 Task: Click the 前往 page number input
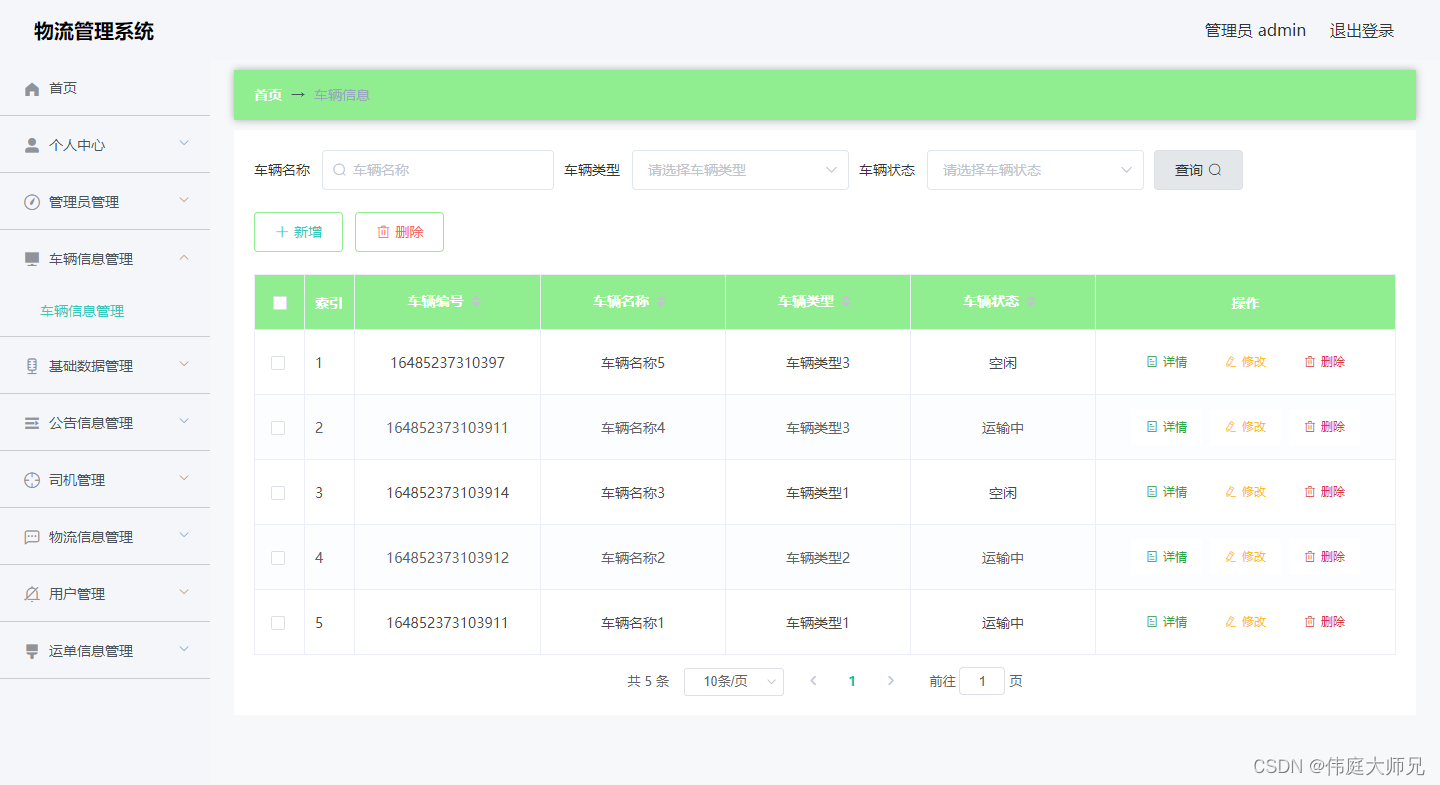pyautogui.click(x=982, y=681)
